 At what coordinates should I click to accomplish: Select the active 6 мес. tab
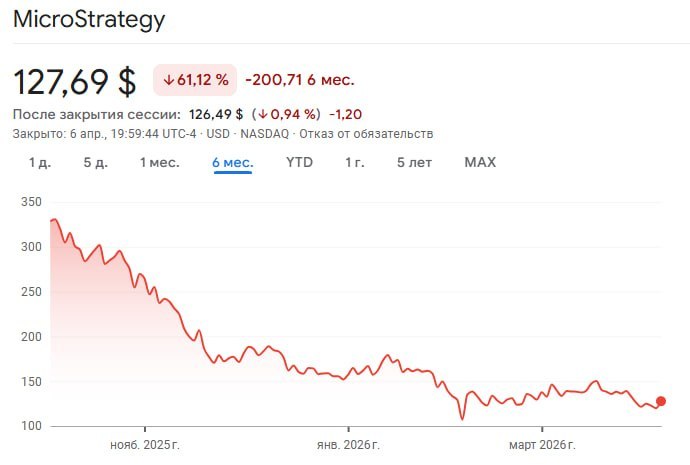(232, 162)
